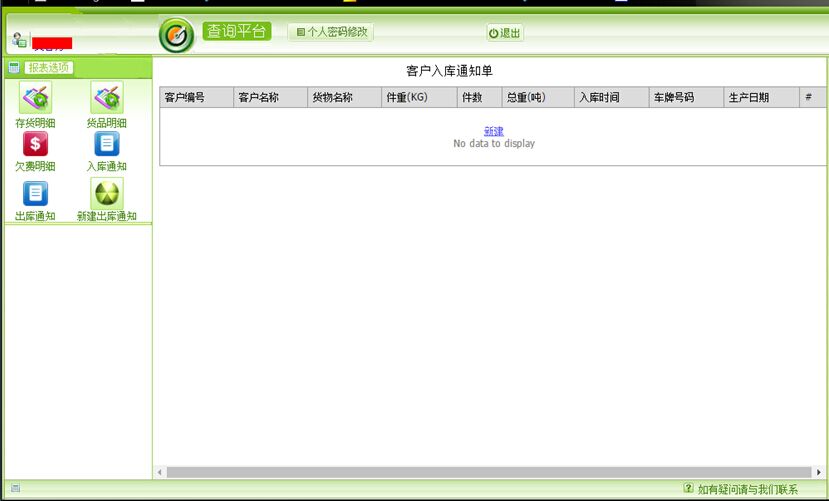Sort by 客户编号 column header
Viewport: 829px width, 501px height.
[185, 98]
